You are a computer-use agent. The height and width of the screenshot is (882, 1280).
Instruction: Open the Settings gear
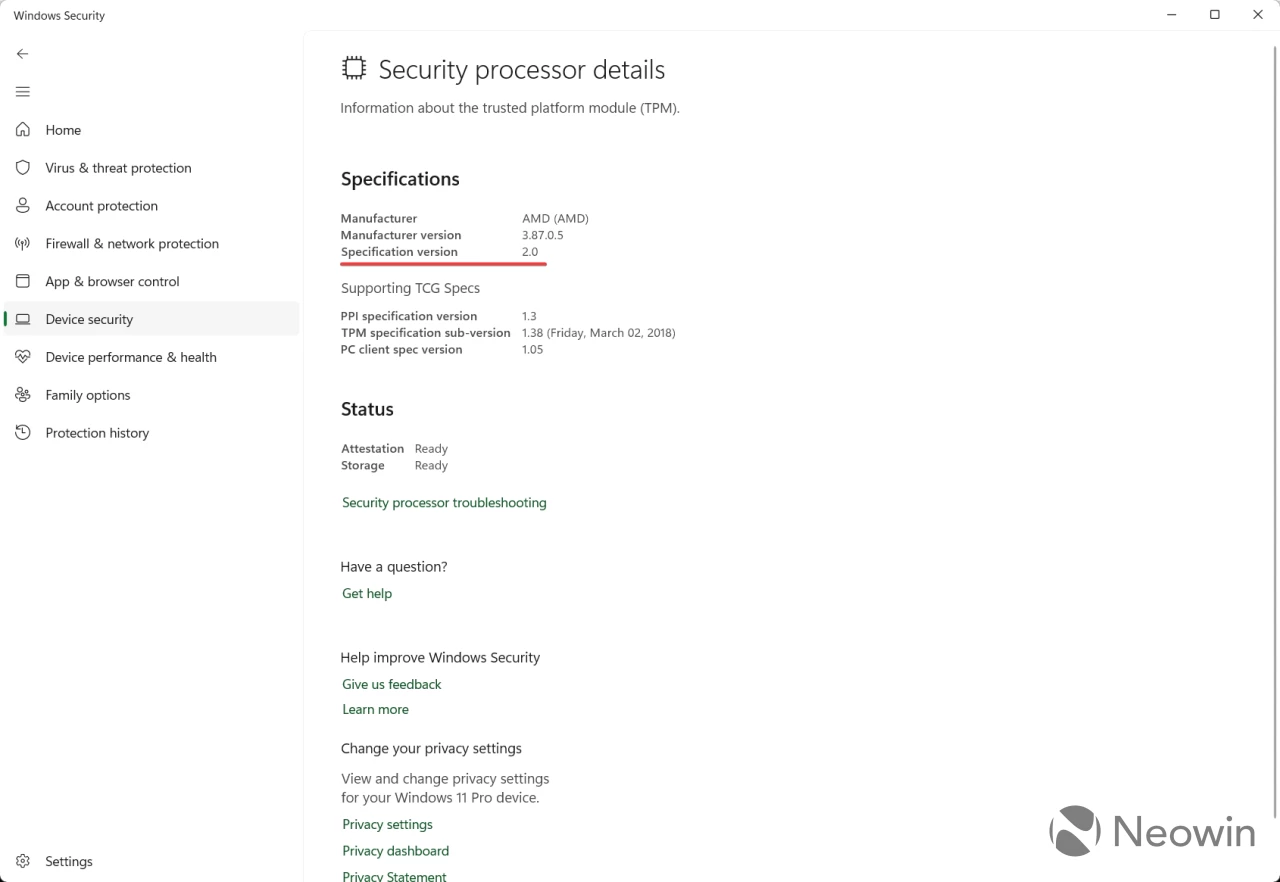coord(23,861)
